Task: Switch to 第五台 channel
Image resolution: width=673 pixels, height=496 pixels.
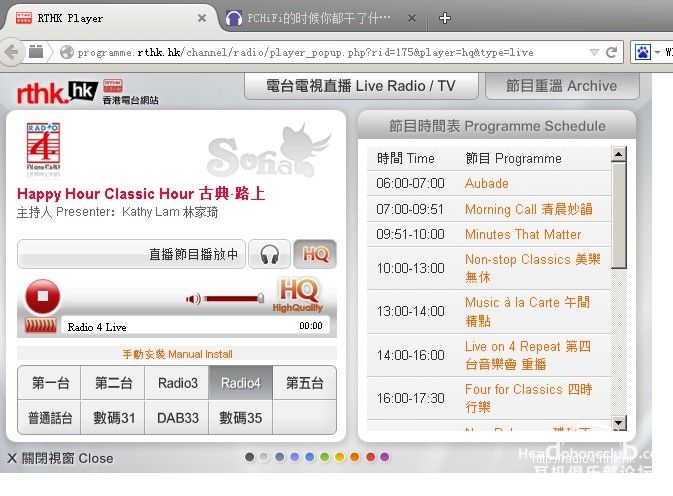Action: pos(304,383)
